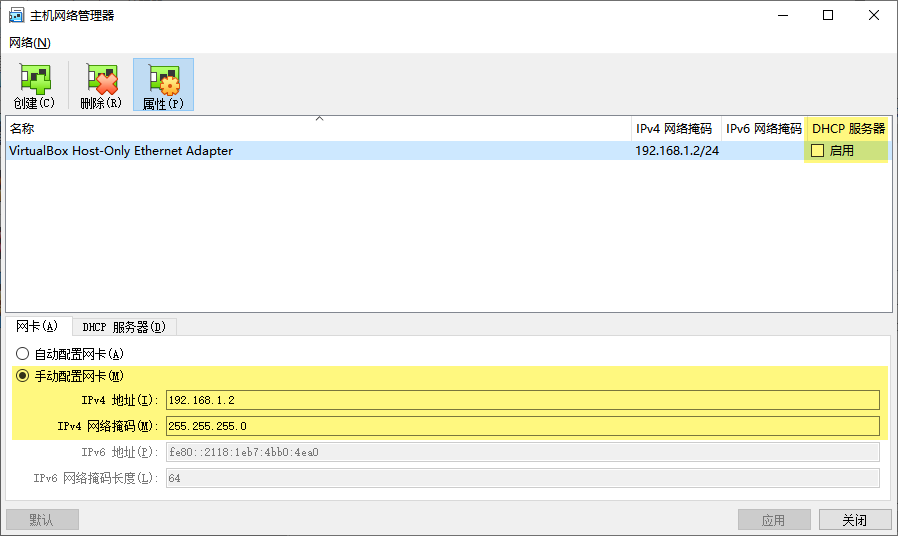
Task: Maximize the Host Network Manager window
Action: 828,15
